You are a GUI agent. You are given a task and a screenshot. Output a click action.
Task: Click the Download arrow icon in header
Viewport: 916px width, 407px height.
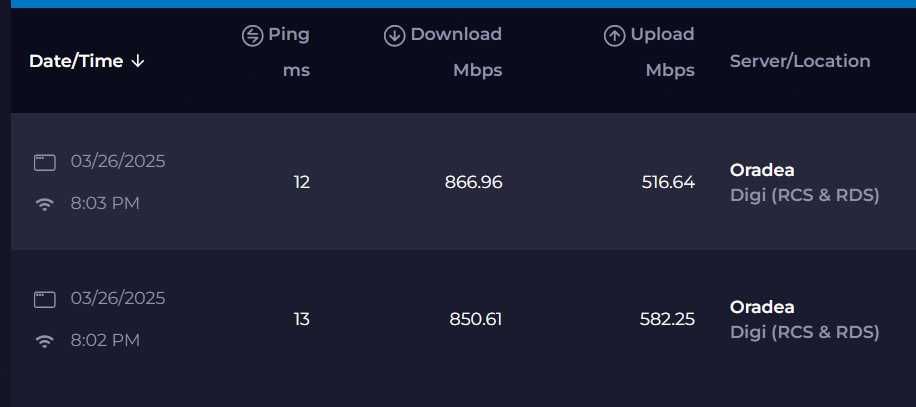394,36
